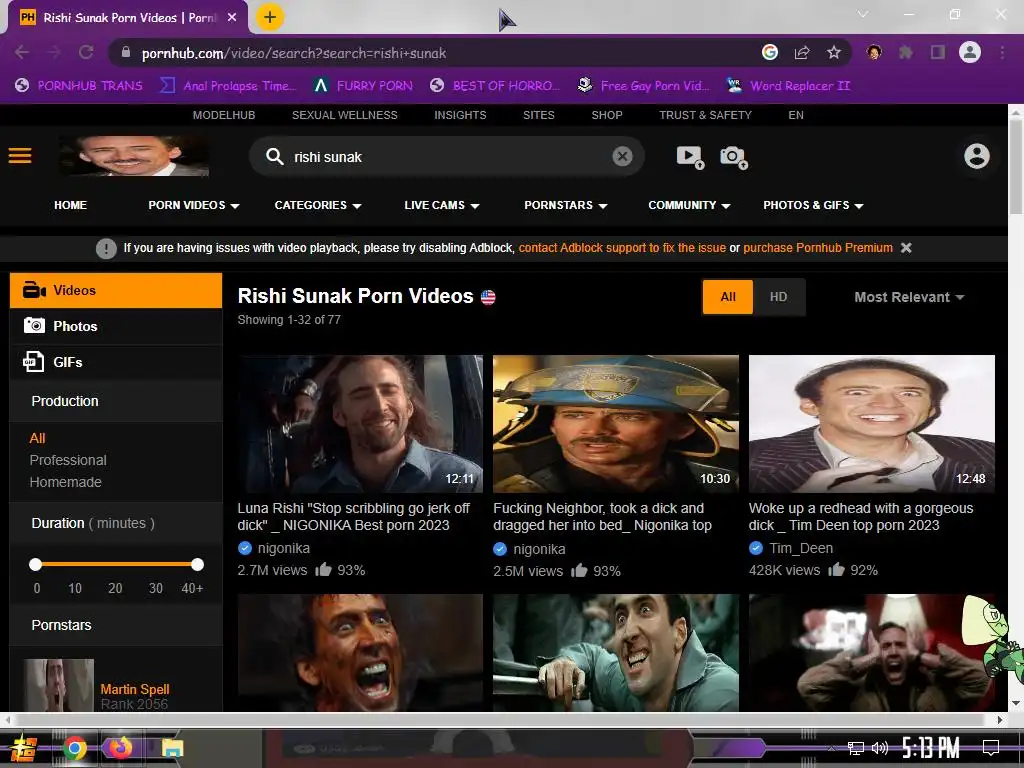Open Word Replacer II bookmark

click(x=788, y=86)
